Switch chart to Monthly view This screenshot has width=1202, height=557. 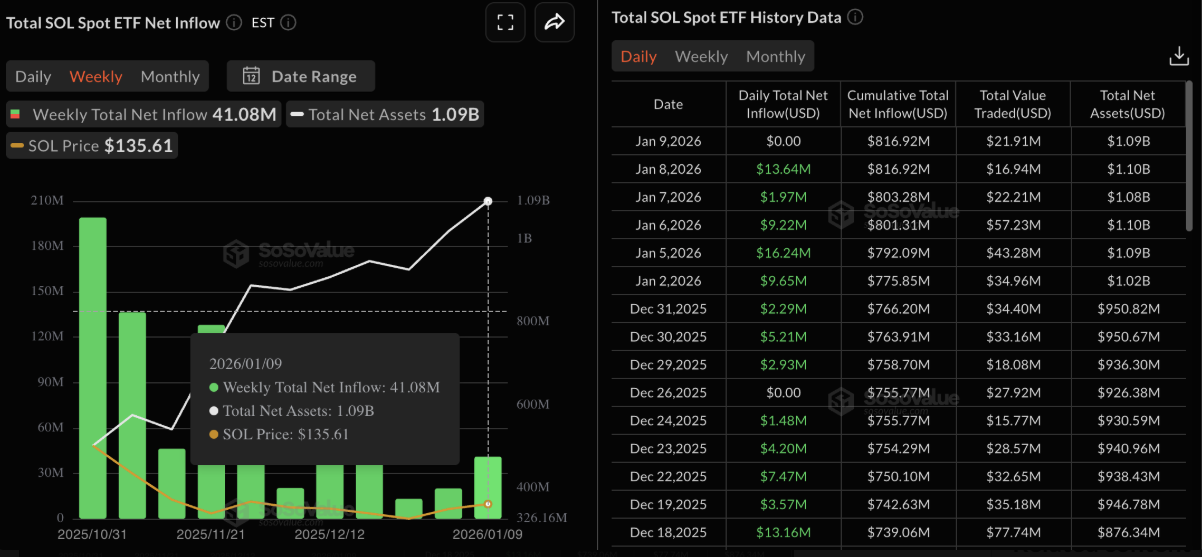click(170, 76)
